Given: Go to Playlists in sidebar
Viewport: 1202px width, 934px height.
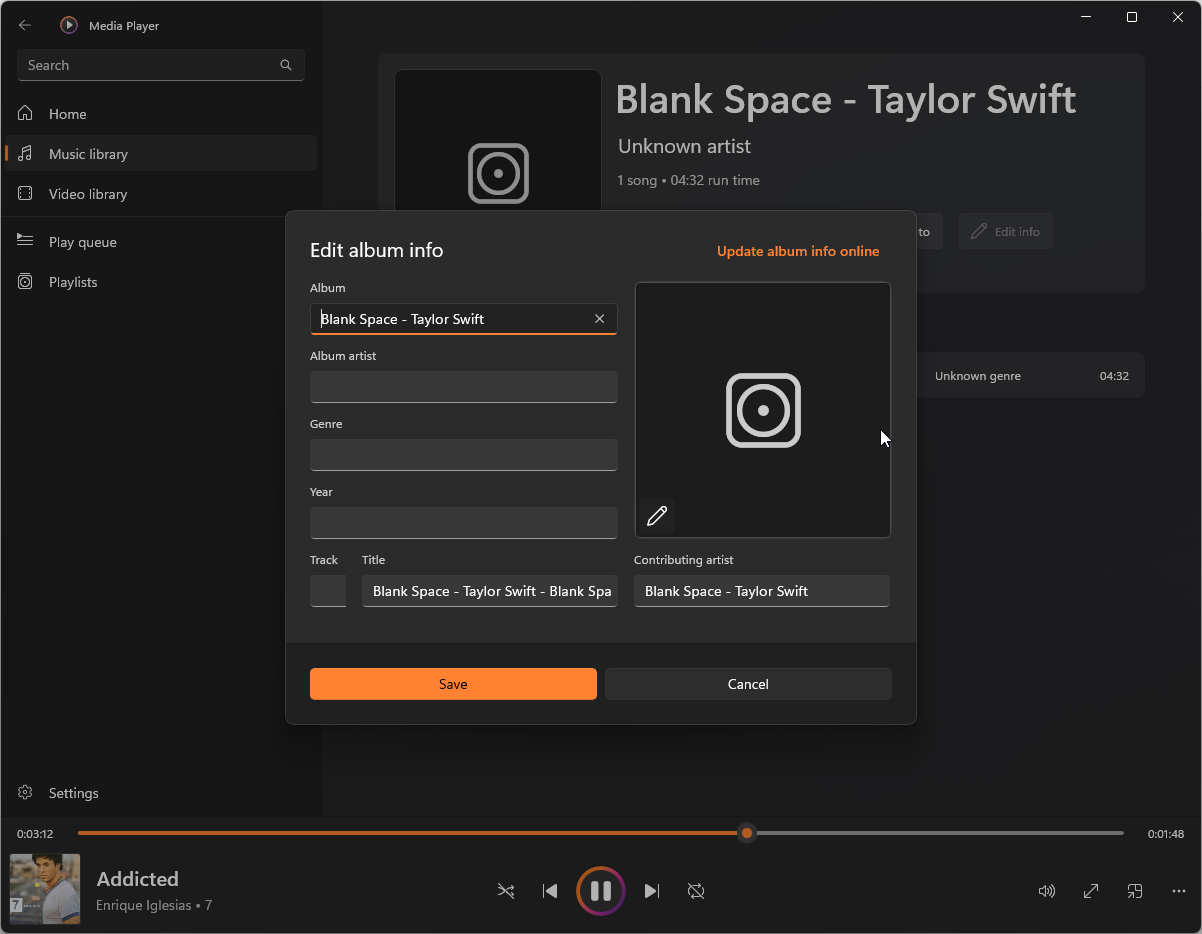Looking at the screenshot, I should pyautogui.click(x=73, y=282).
